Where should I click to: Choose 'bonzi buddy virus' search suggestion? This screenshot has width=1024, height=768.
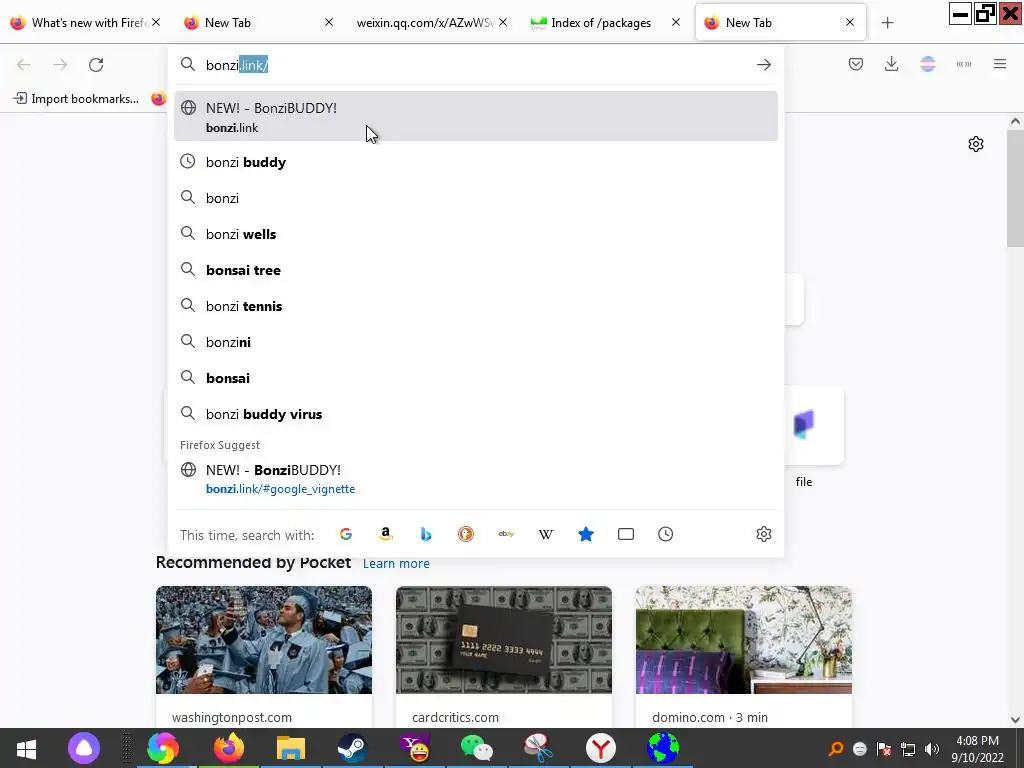pos(475,413)
